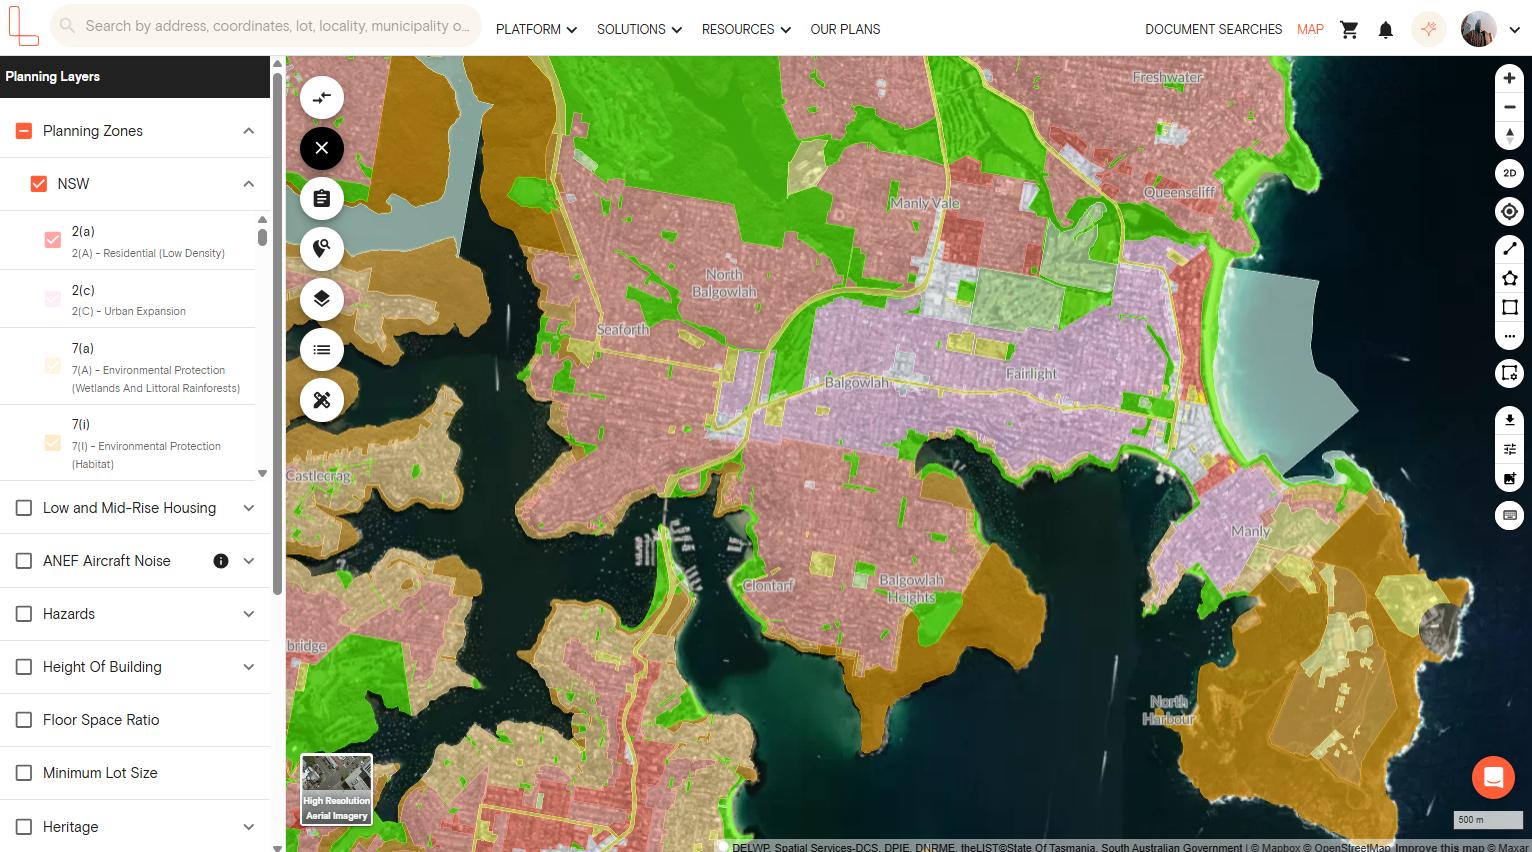Open more drawing tools ellipsis
The image size is (1532, 852).
coord(1510,336)
